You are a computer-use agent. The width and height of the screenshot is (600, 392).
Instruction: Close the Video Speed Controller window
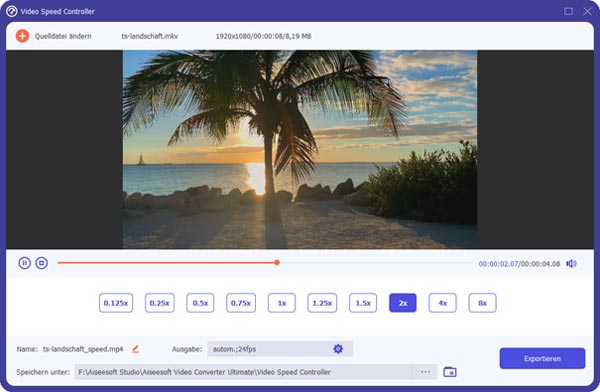point(587,11)
